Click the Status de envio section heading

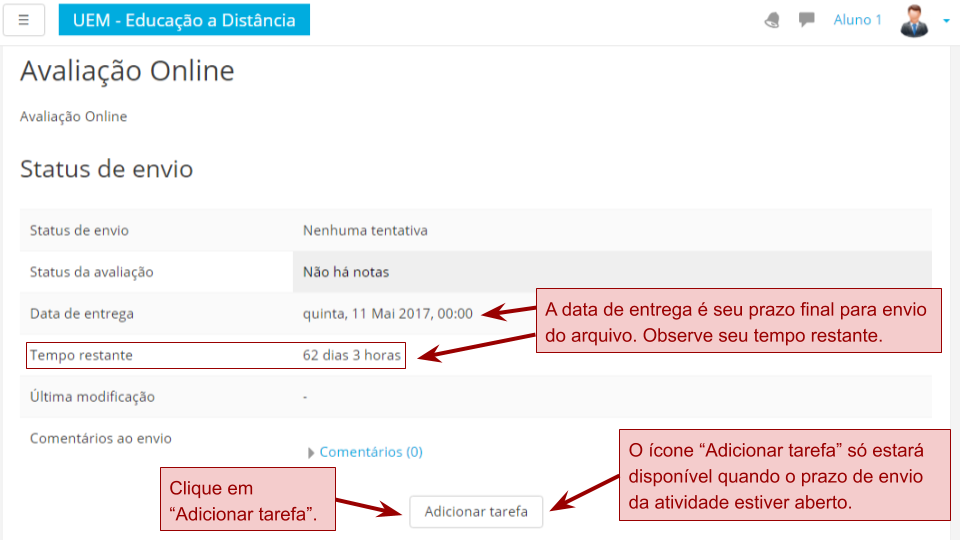point(106,169)
